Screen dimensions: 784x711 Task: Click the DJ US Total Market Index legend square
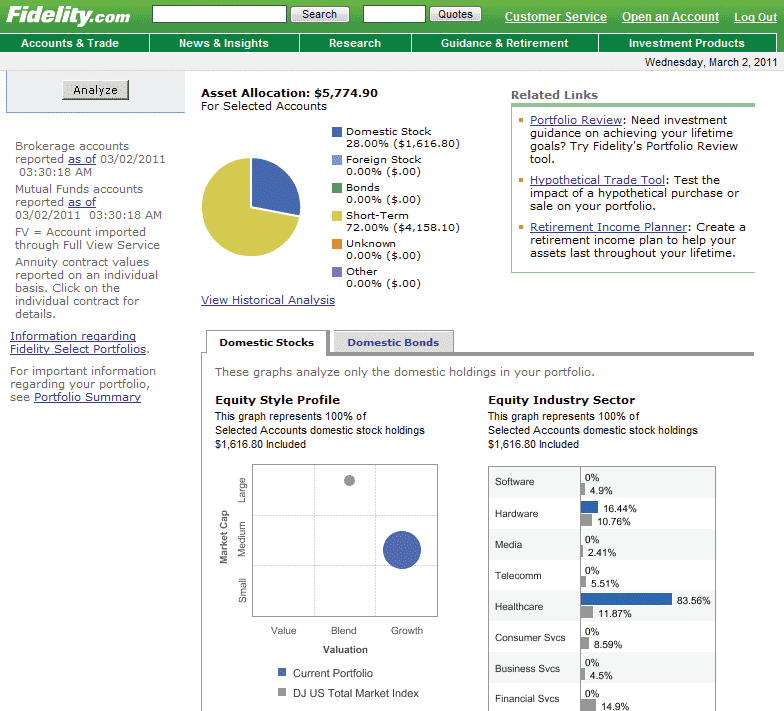[x=282, y=692]
